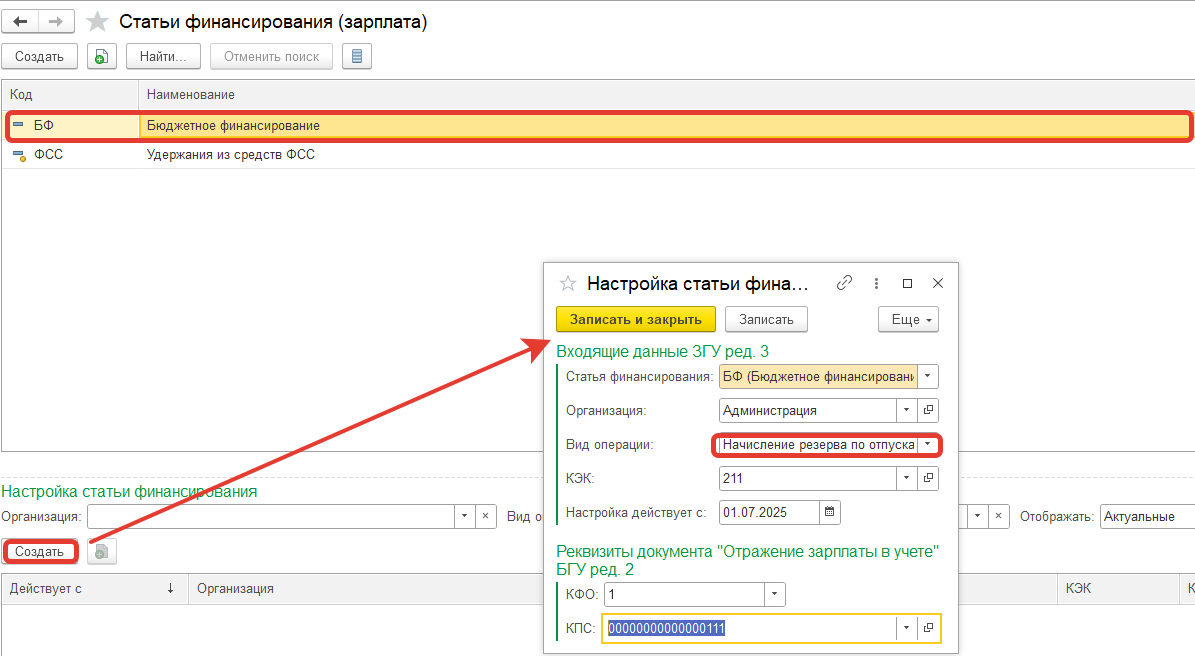
Task: Open the Статья финансирования dropdown arrow
Action: (x=928, y=376)
